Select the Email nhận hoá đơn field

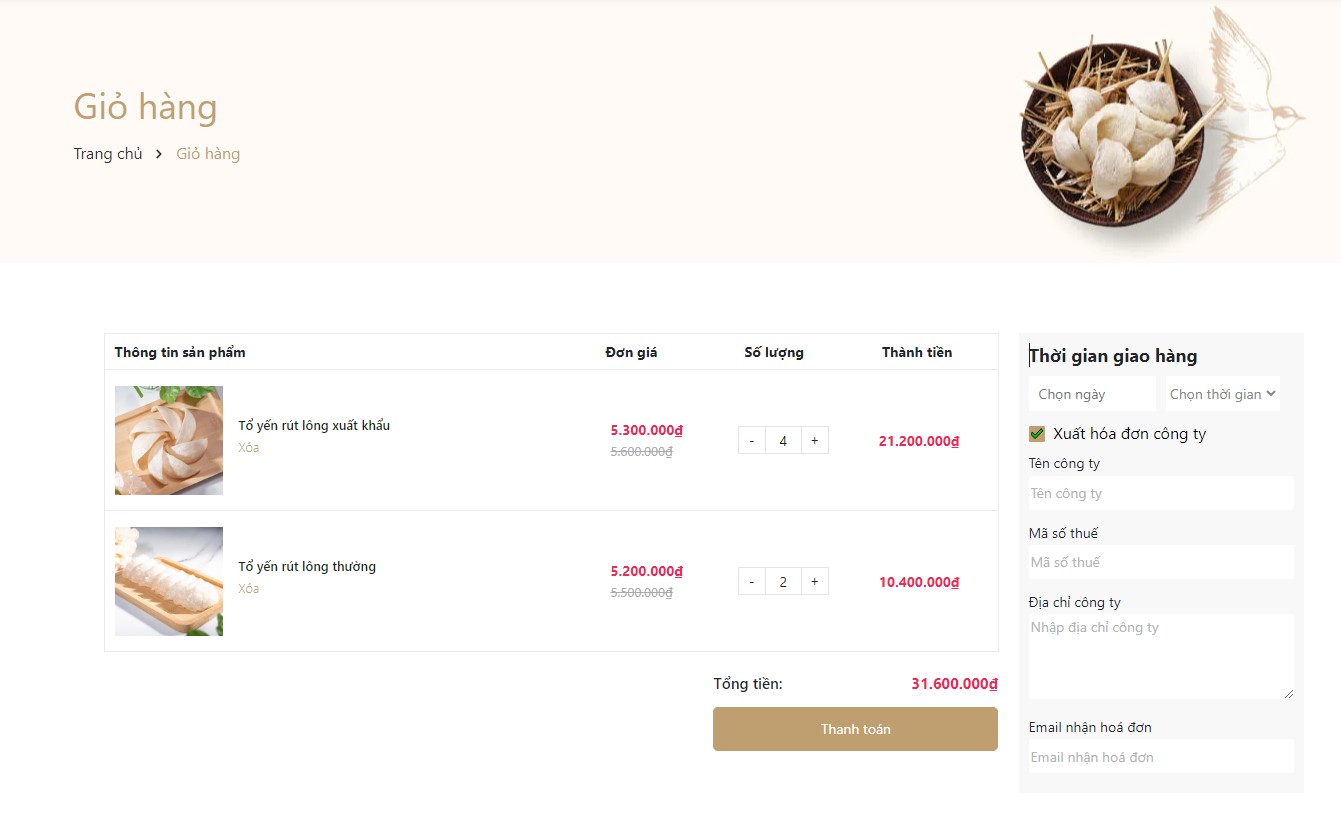tap(1160, 757)
